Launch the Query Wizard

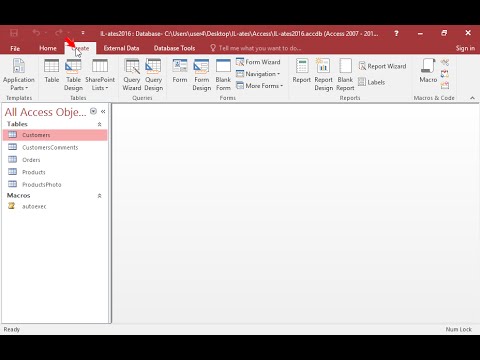coord(132,75)
